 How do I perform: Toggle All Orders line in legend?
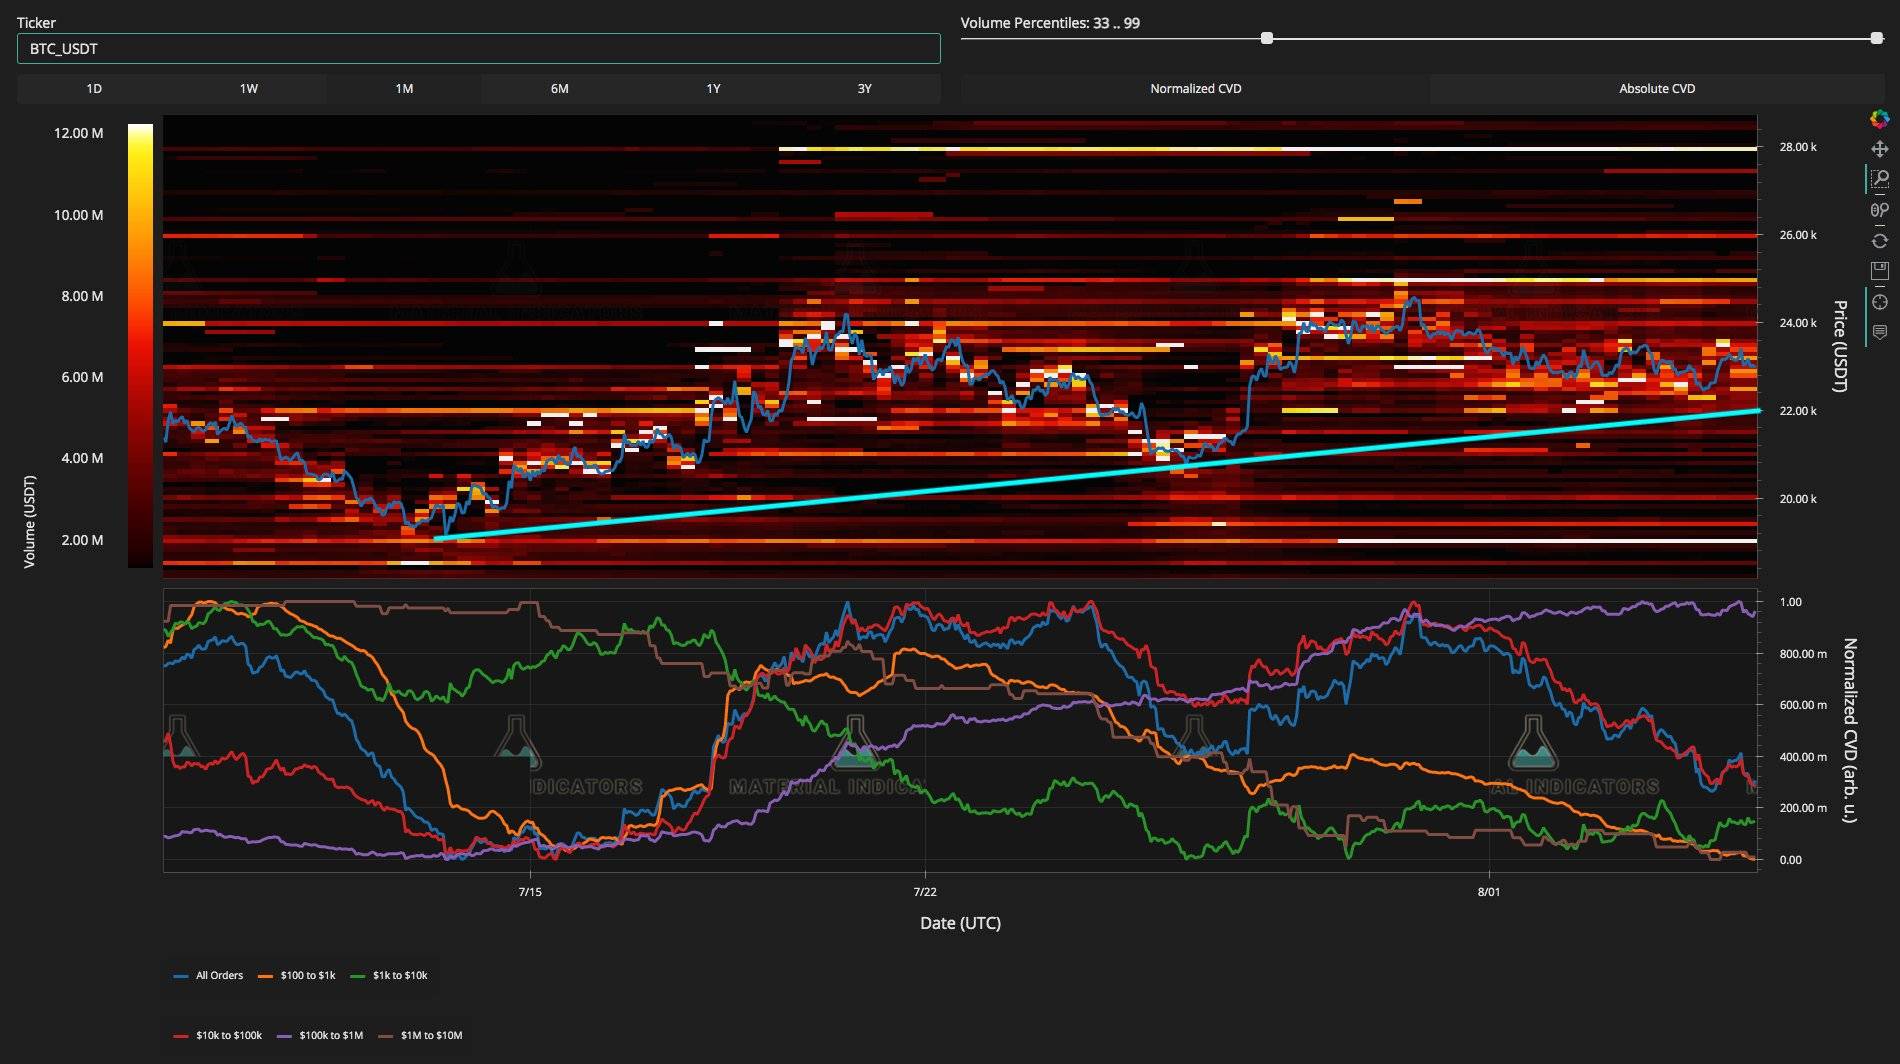point(209,975)
